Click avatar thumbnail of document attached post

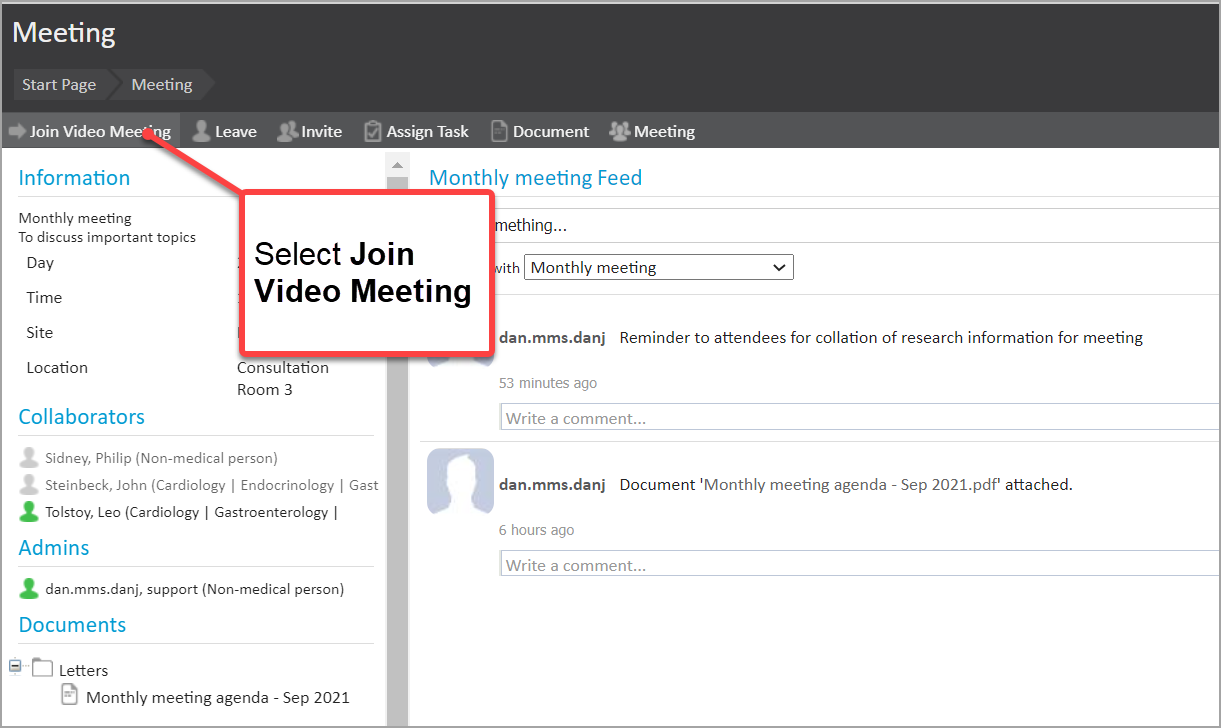coord(460,481)
